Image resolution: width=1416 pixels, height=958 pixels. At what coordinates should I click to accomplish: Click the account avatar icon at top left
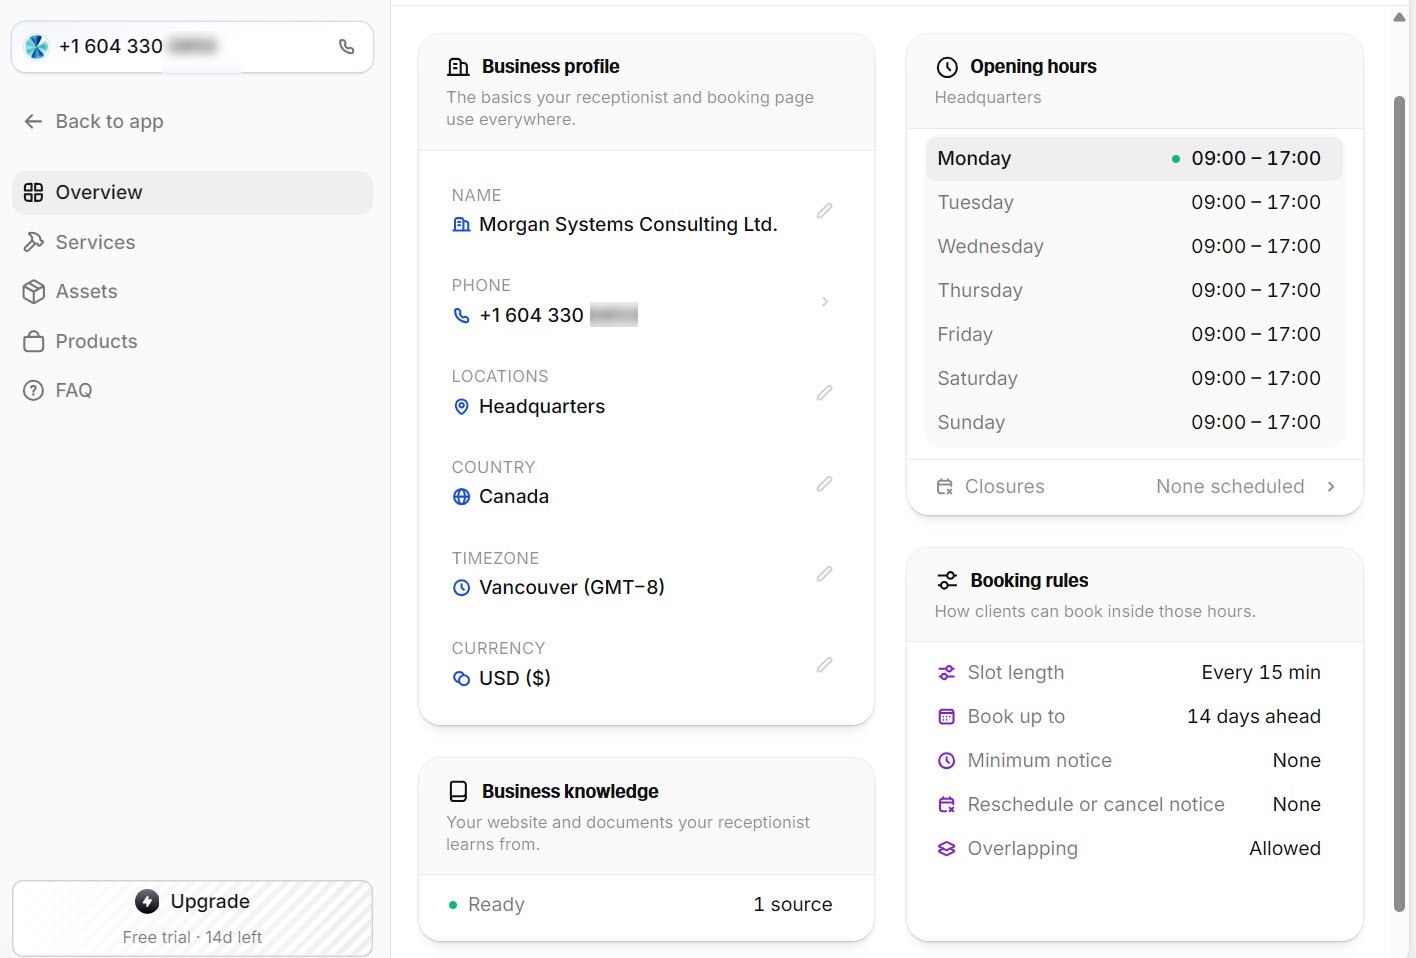(36, 47)
